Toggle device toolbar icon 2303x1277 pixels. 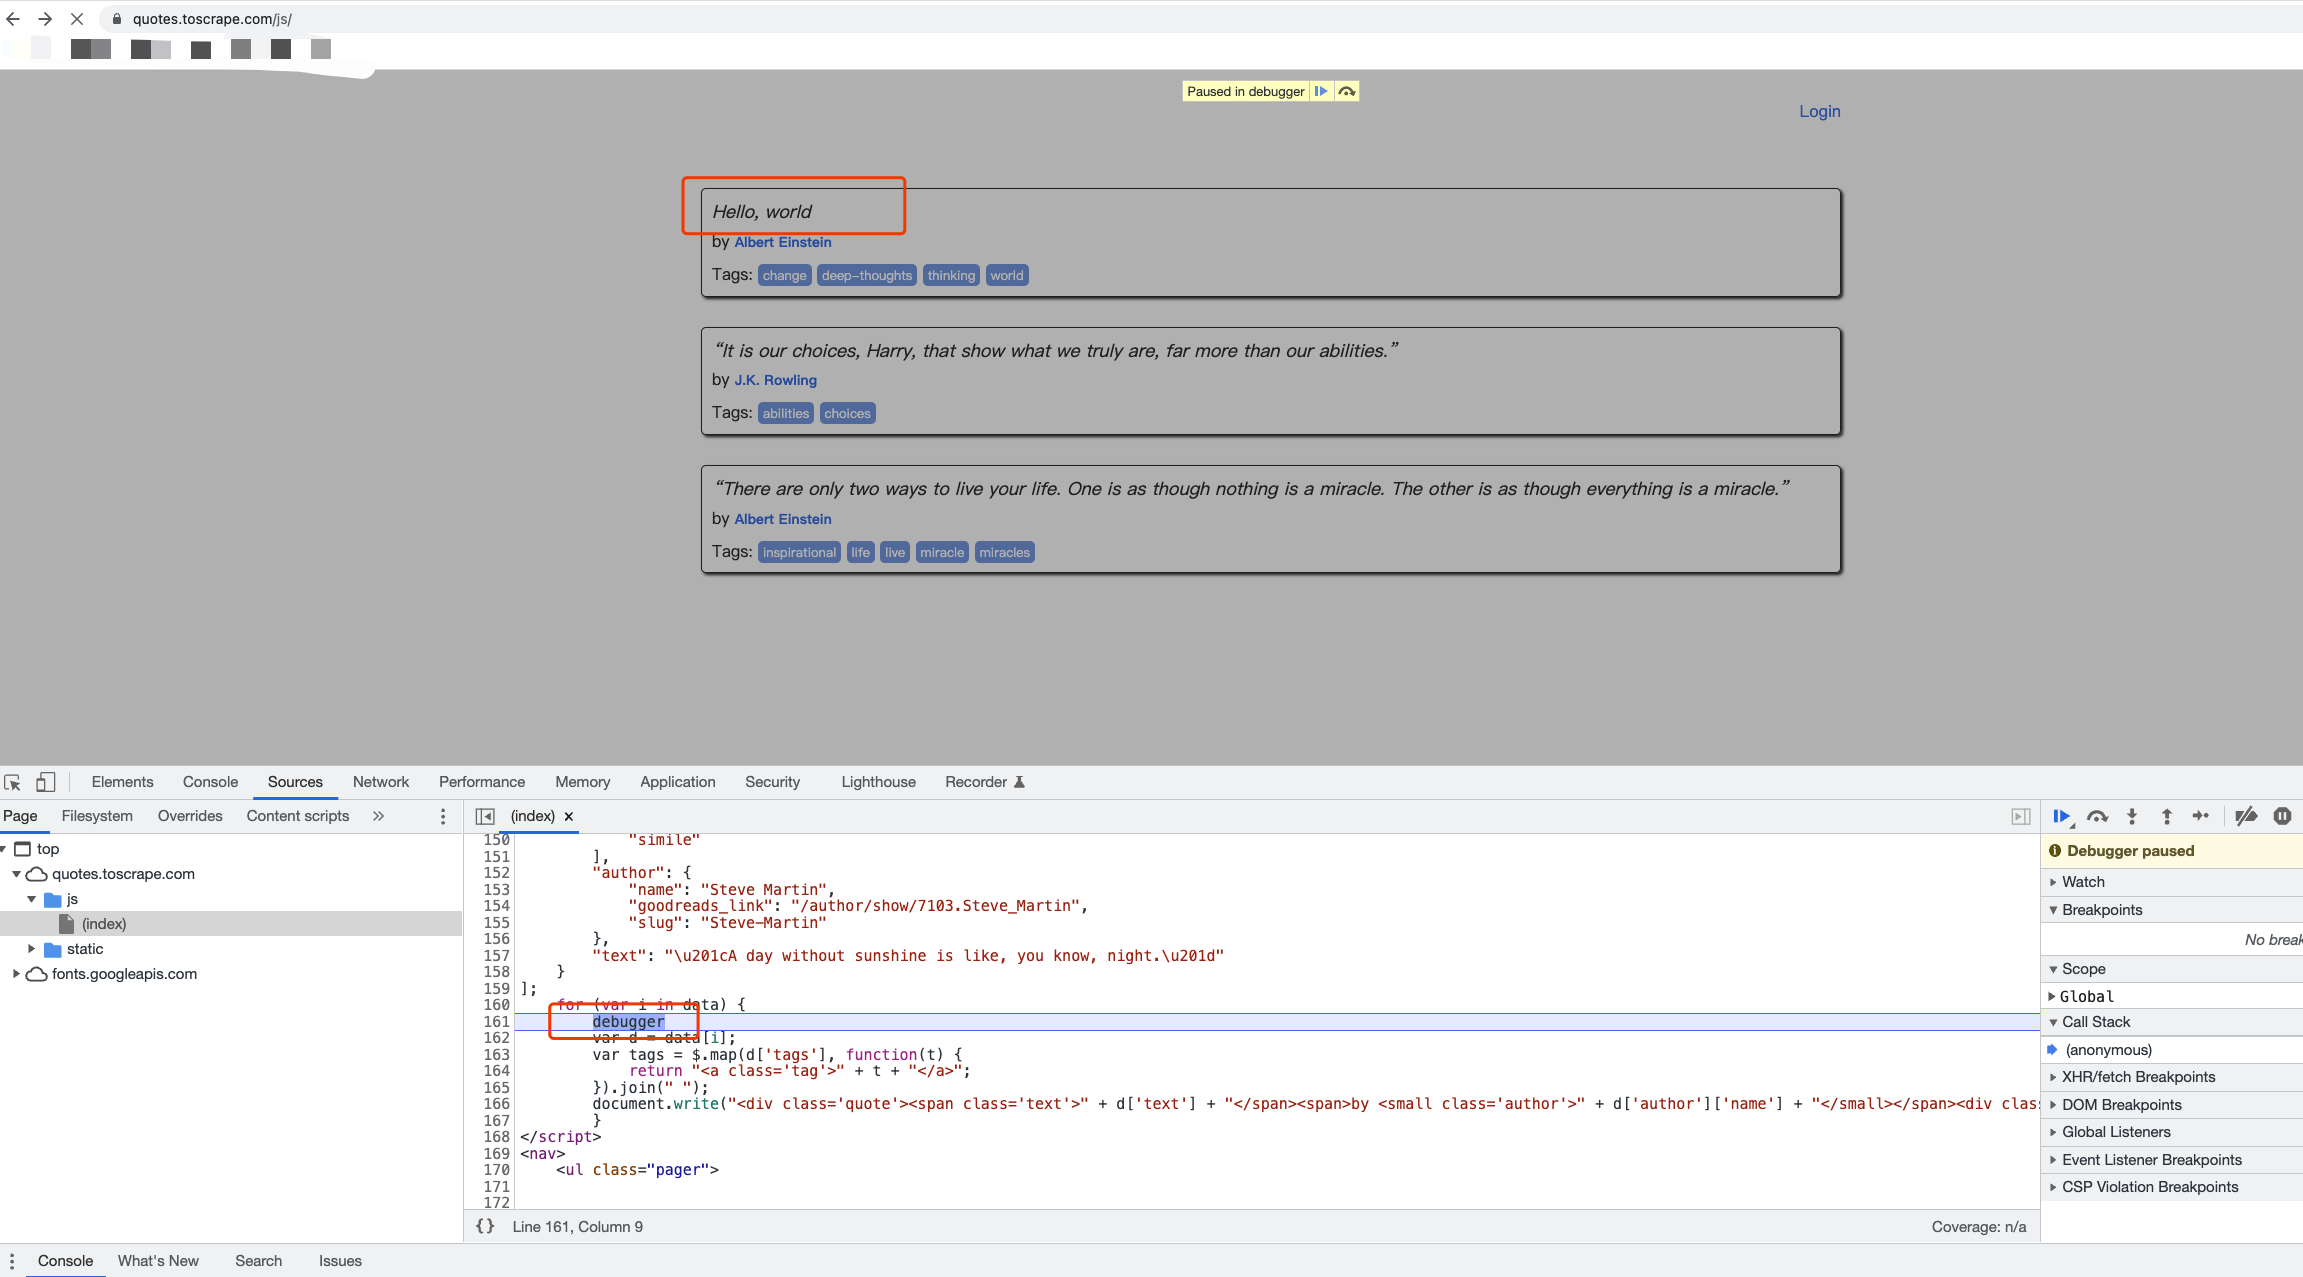click(46, 782)
